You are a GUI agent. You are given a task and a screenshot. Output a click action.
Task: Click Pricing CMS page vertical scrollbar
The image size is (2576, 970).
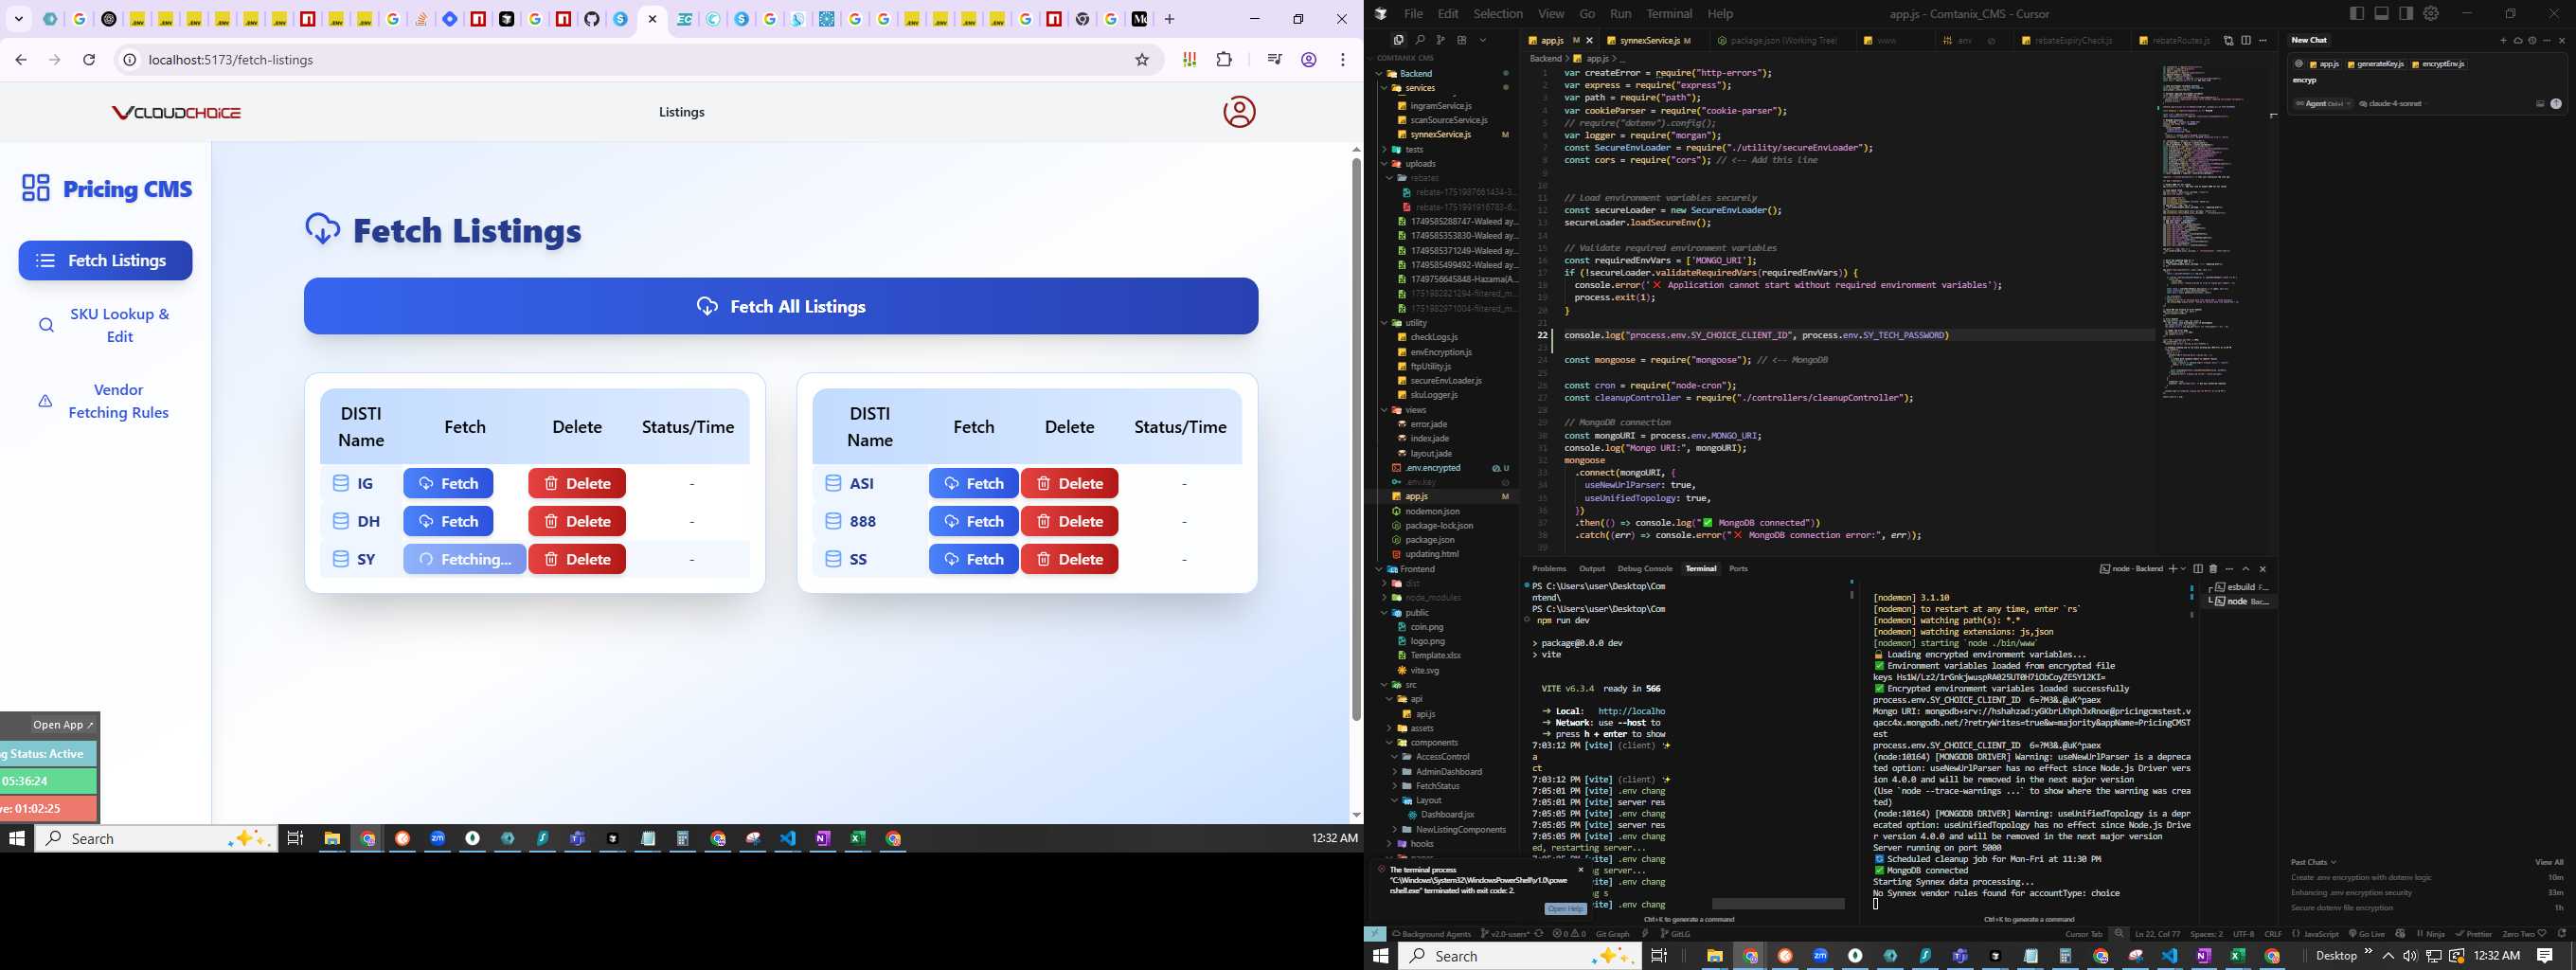pyautogui.click(x=1356, y=440)
